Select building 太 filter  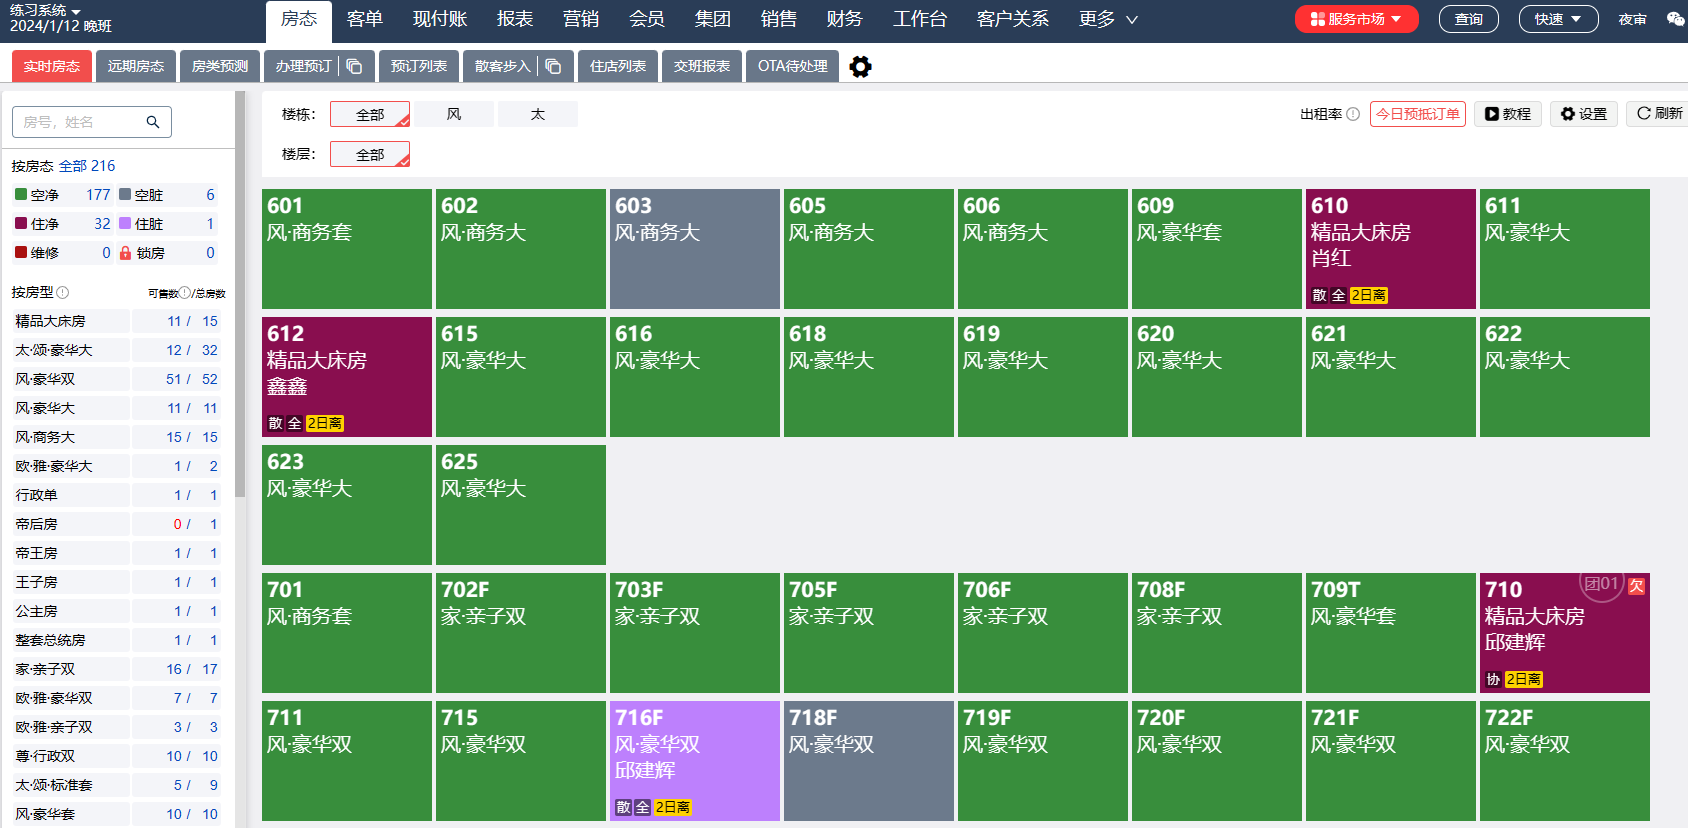[538, 114]
